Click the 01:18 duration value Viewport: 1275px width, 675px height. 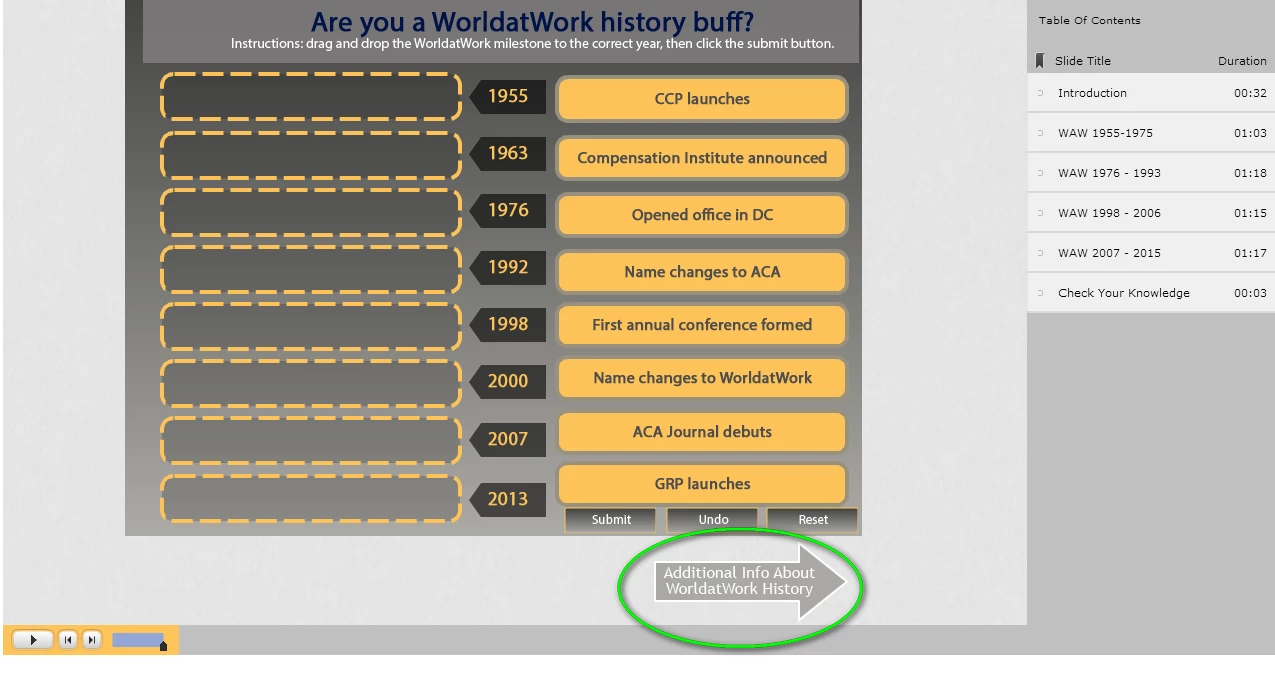(x=1250, y=173)
